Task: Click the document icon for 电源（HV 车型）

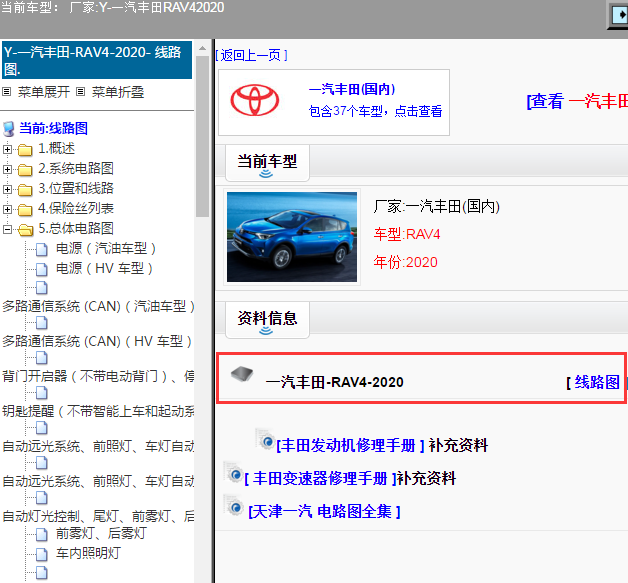Action: coord(42,269)
